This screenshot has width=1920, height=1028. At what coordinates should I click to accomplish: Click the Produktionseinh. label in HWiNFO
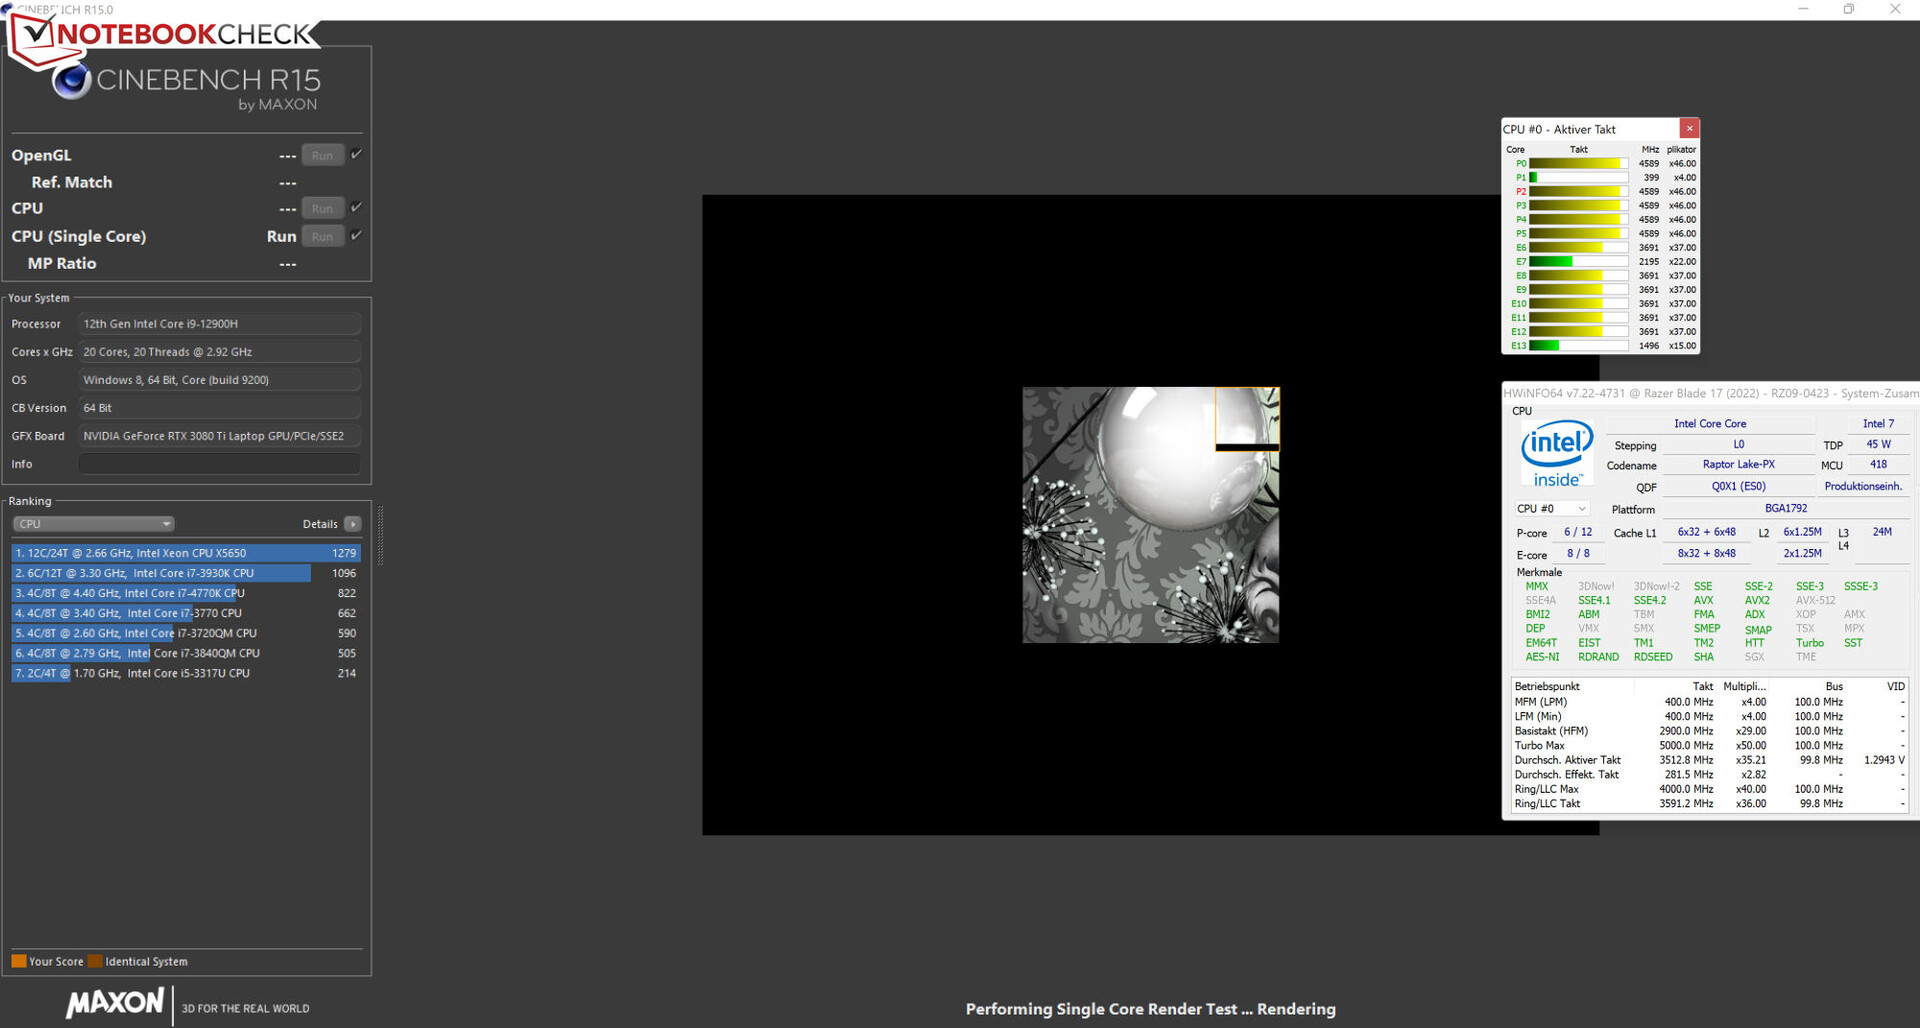coord(1863,486)
